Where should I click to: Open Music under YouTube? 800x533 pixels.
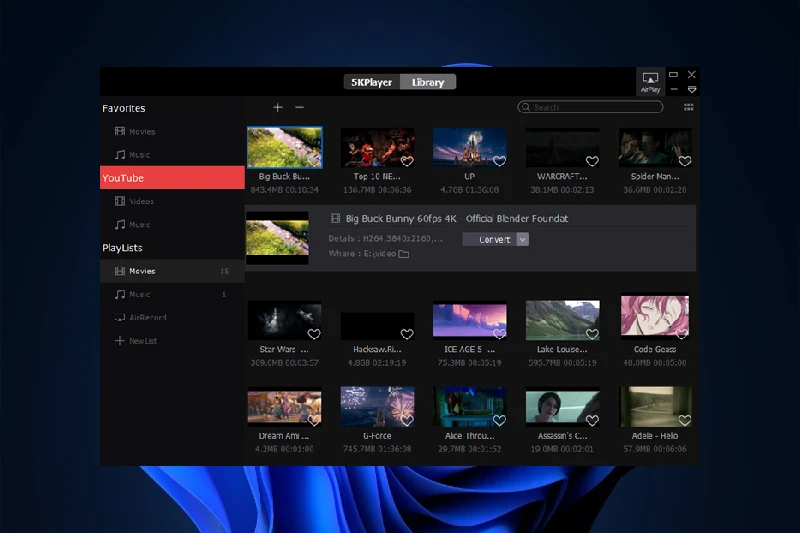(x=172, y=224)
